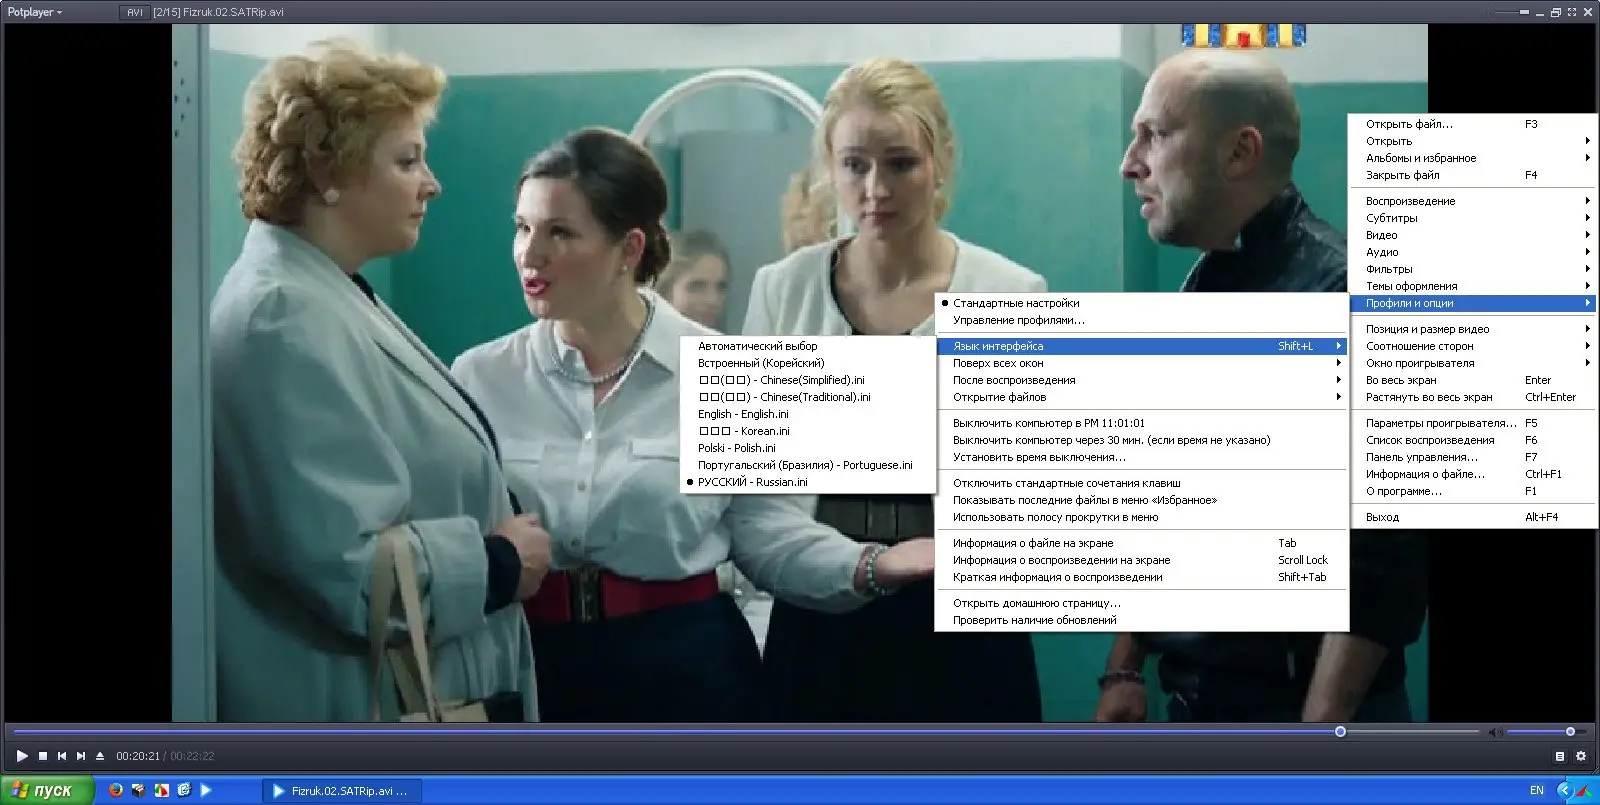Stop the video playback

tap(43, 756)
